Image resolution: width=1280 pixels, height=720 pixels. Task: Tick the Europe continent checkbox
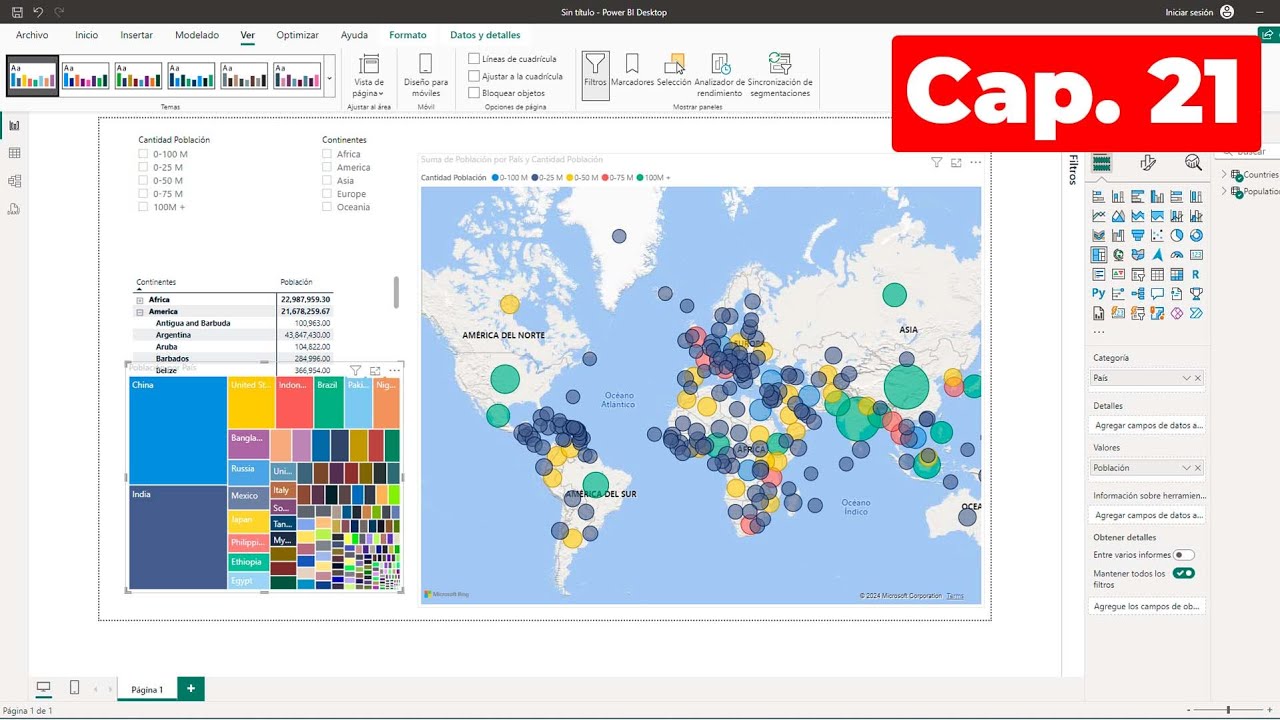pyautogui.click(x=327, y=194)
